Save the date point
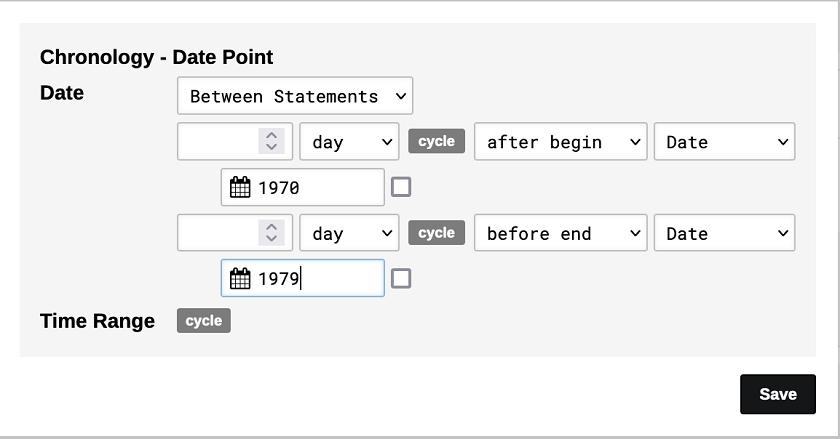 (x=777, y=394)
